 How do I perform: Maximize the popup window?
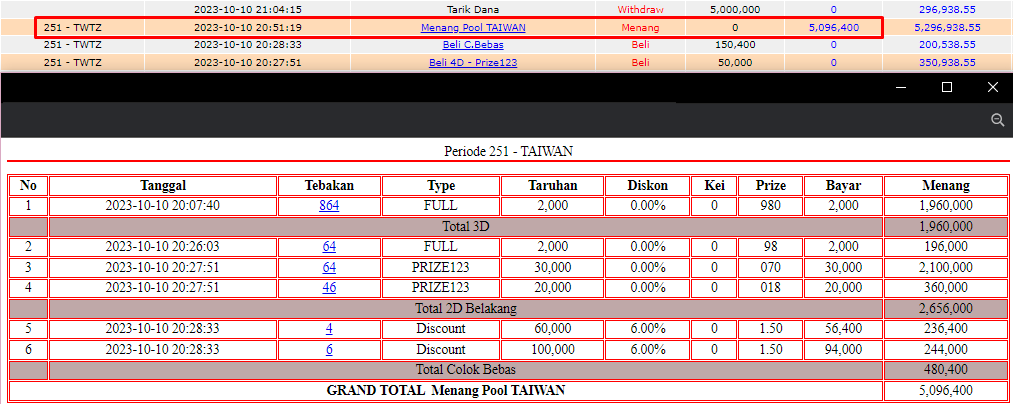click(947, 87)
